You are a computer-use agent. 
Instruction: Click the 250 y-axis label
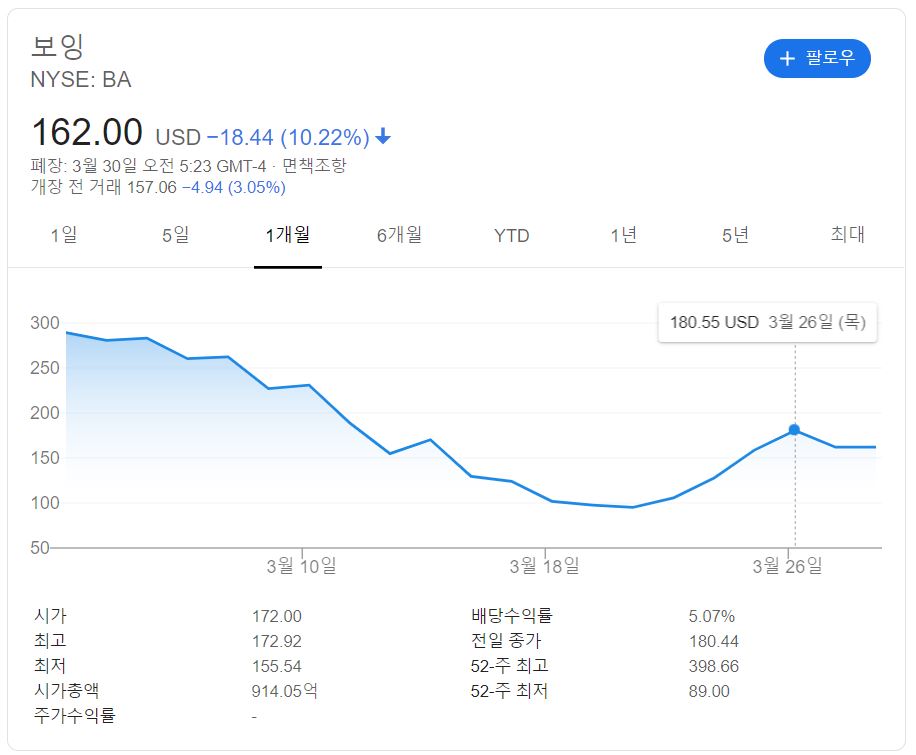point(45,368)
